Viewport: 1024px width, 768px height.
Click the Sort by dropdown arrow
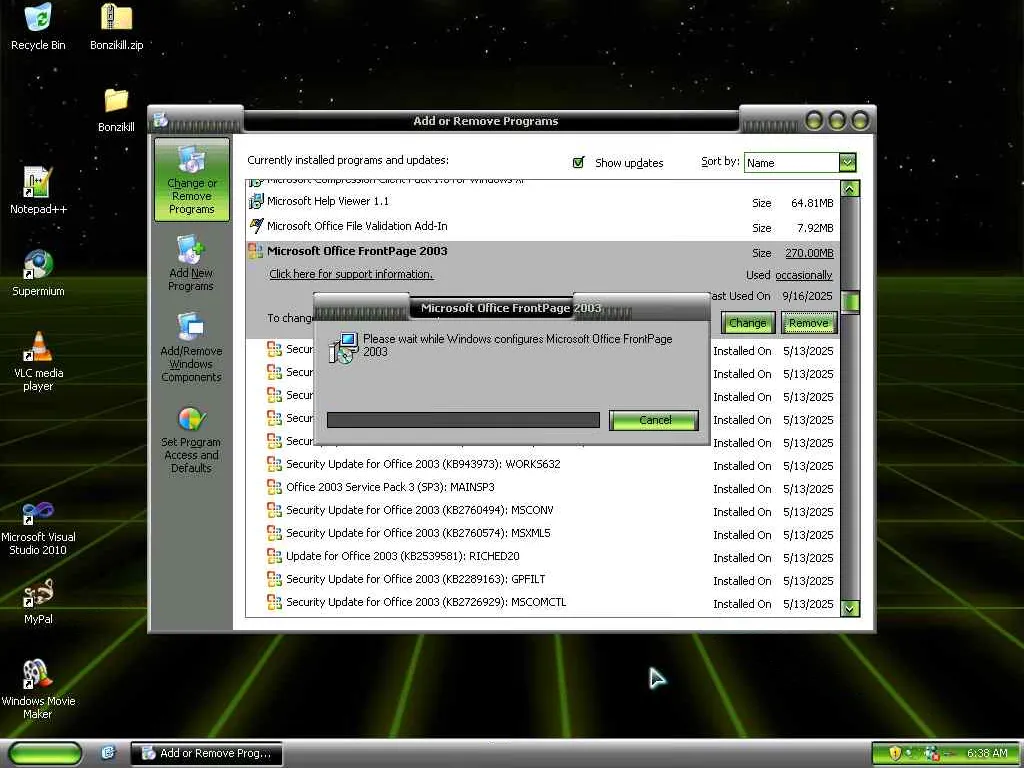[x=847, y=163]
